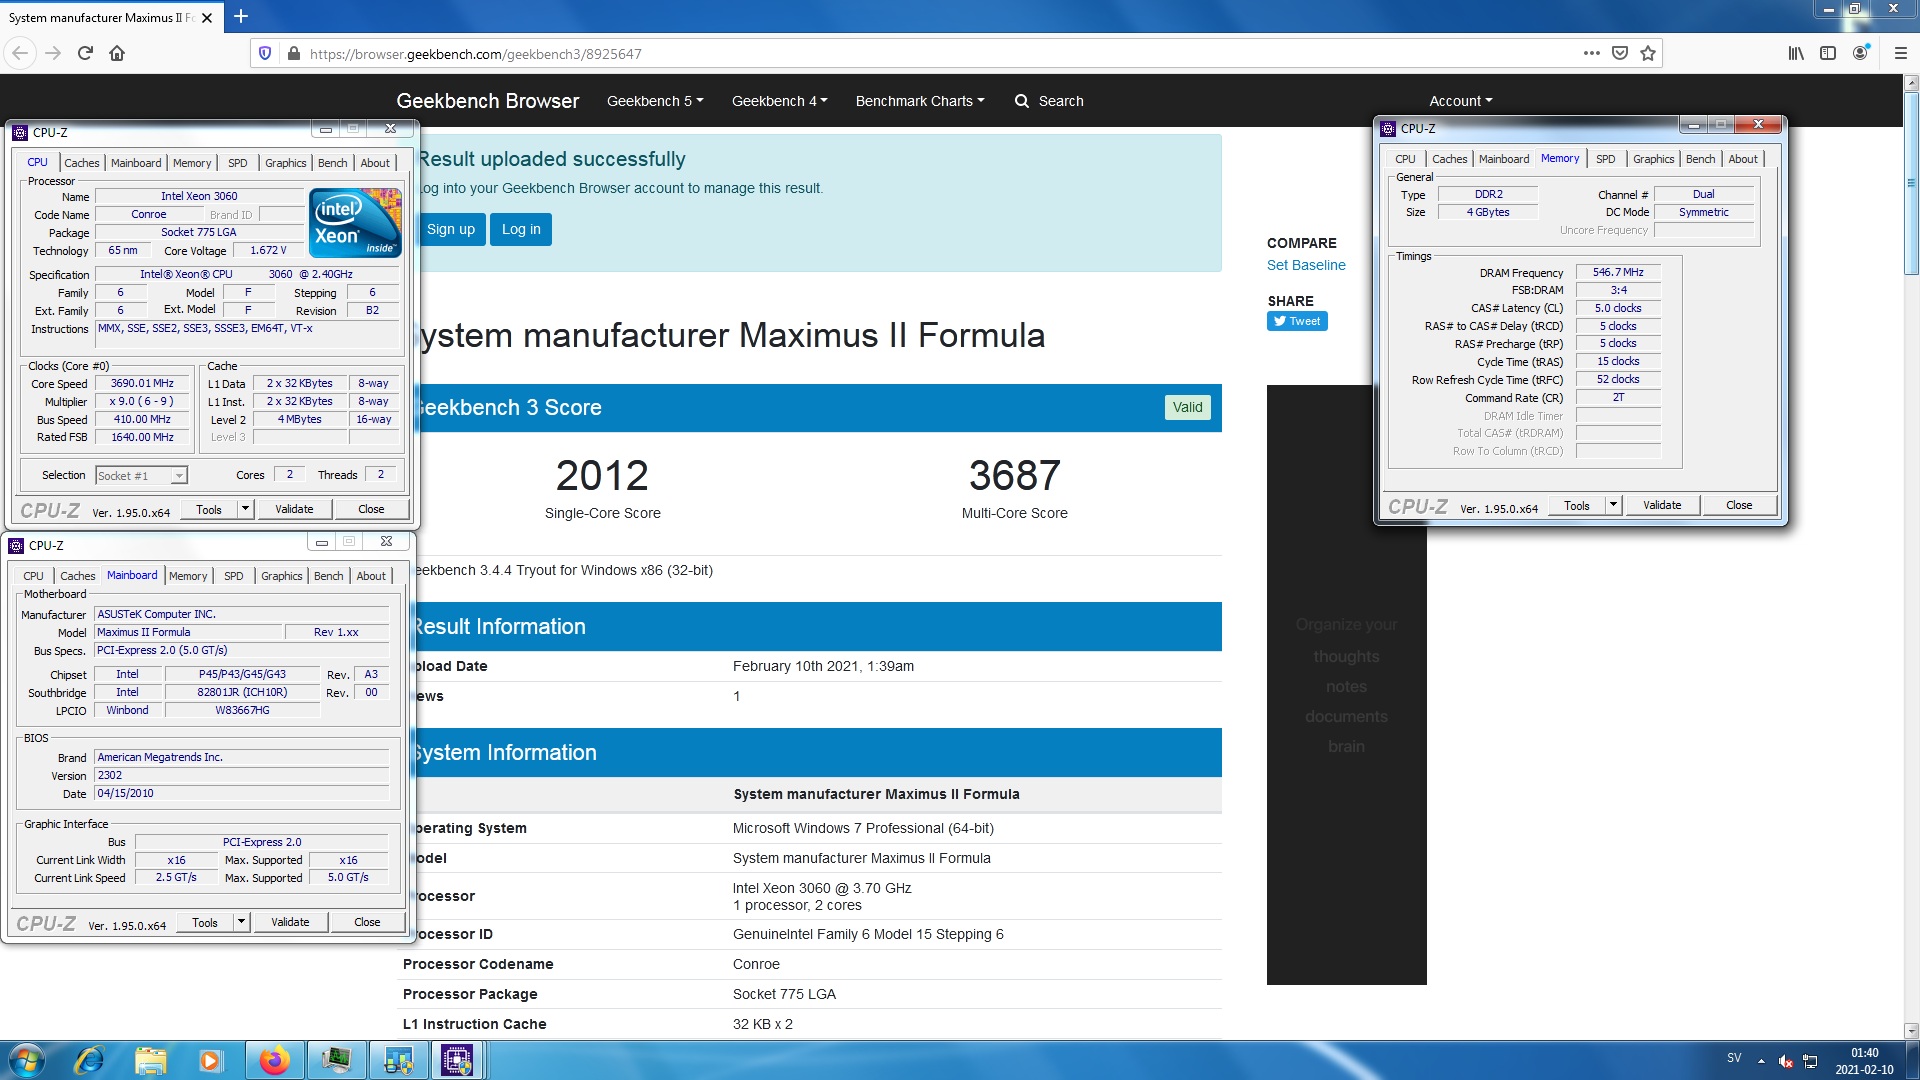Screen dimensions: 1920x1080
Task: Select Bench tab in top-left CPU-Z window
Action: click(x=333, y=163)
